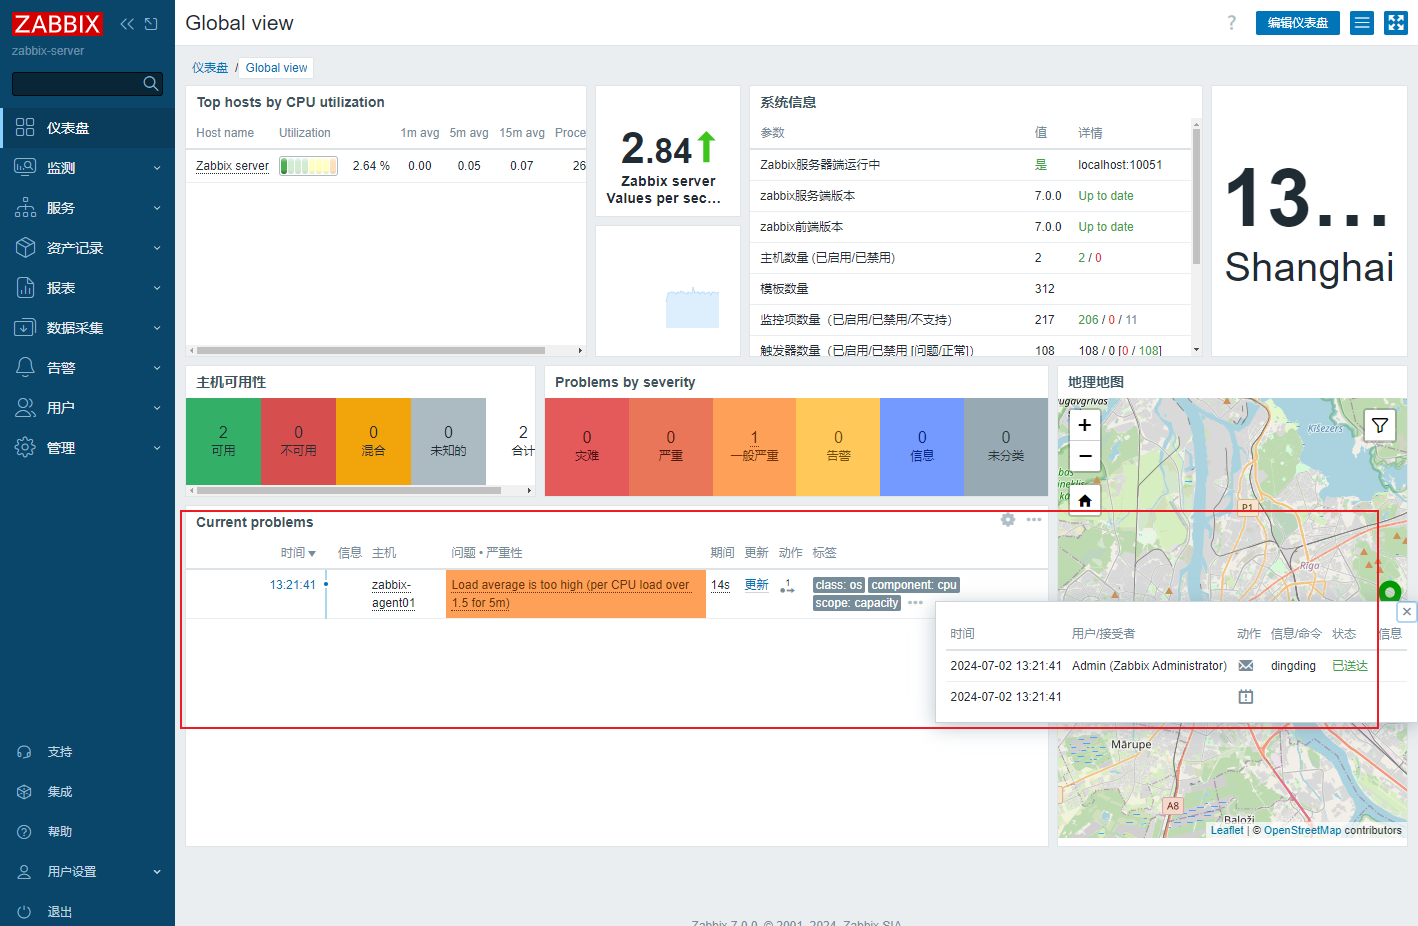Expand 告警 alerts menu
This screenshot has height=926, width=1418.
tap(87, 368)
